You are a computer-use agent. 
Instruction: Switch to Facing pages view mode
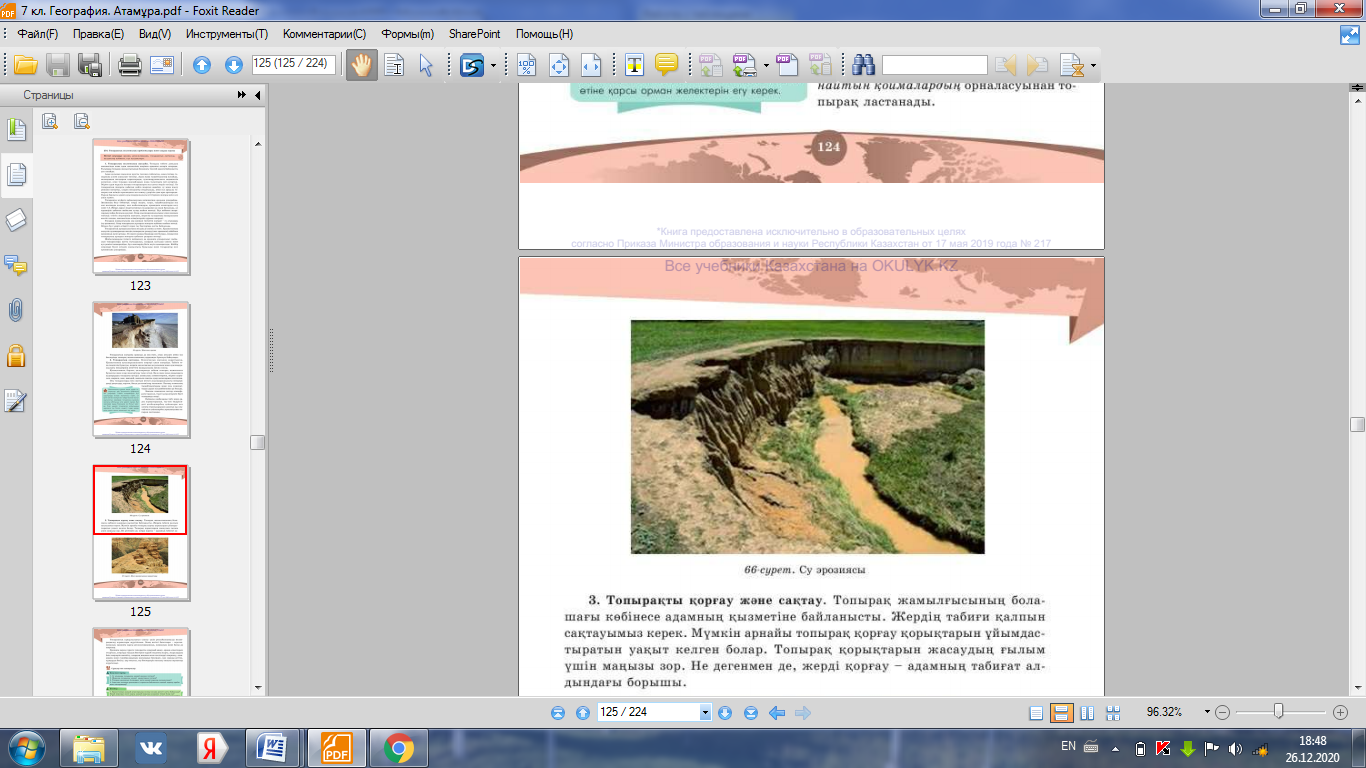tap(1087, 713)
